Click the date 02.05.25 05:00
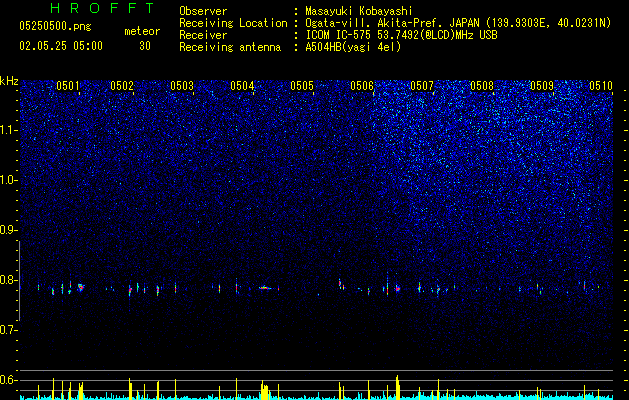 (61, 46)
